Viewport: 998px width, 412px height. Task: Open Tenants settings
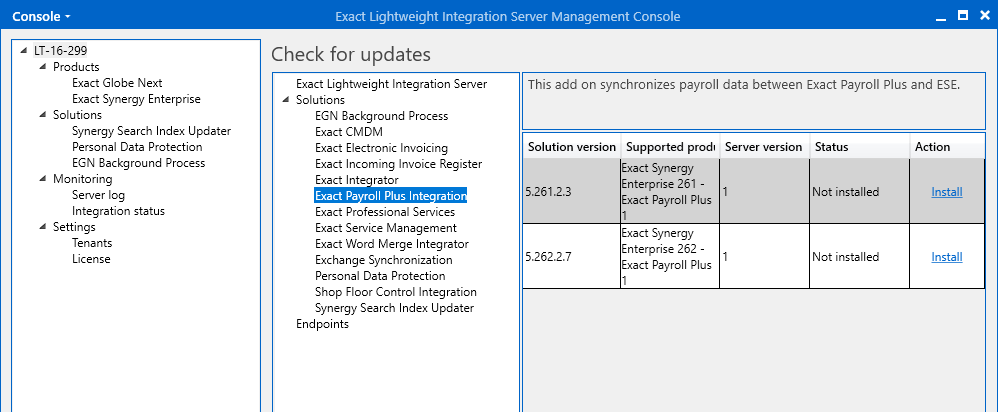click(92, 243)
